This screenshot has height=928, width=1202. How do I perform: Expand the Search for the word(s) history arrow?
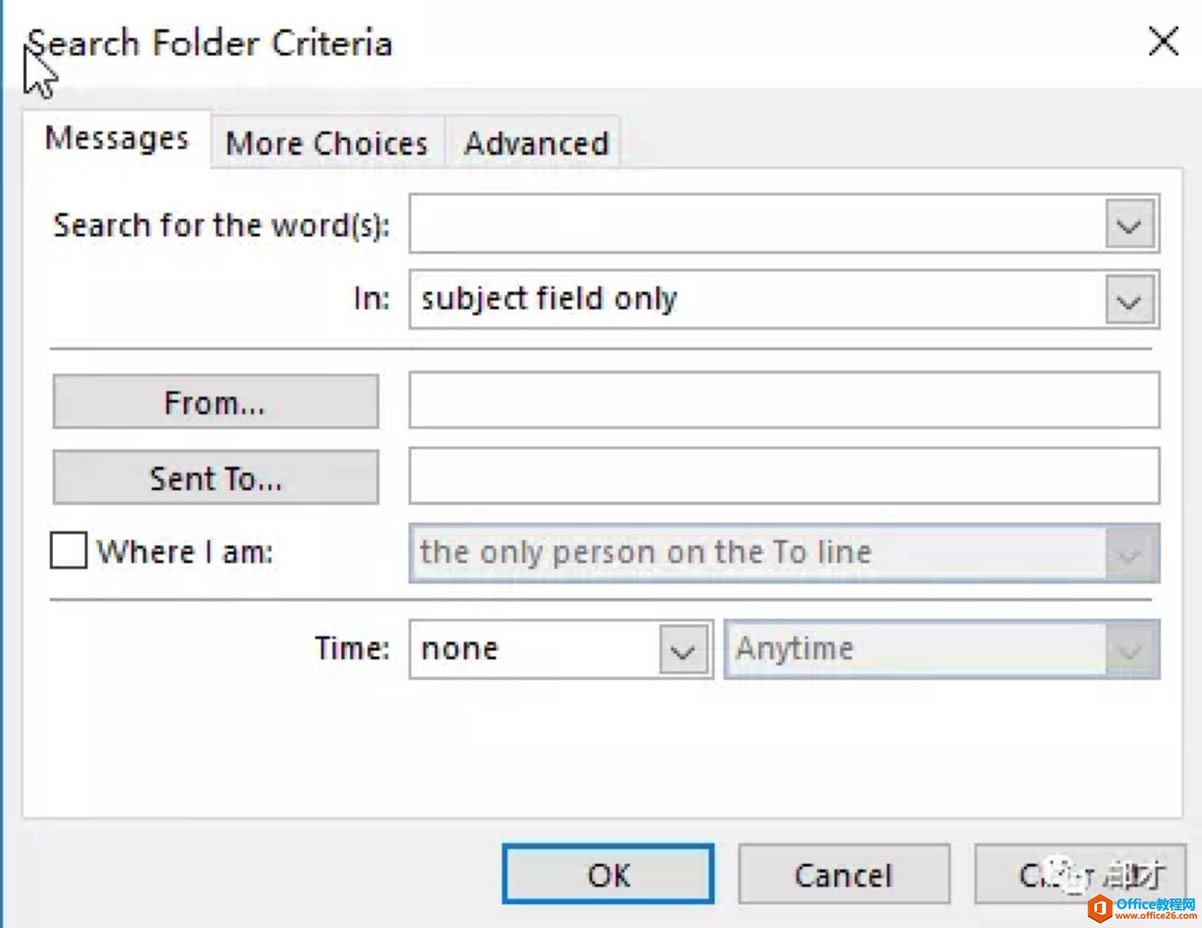tap(1130, 225)
